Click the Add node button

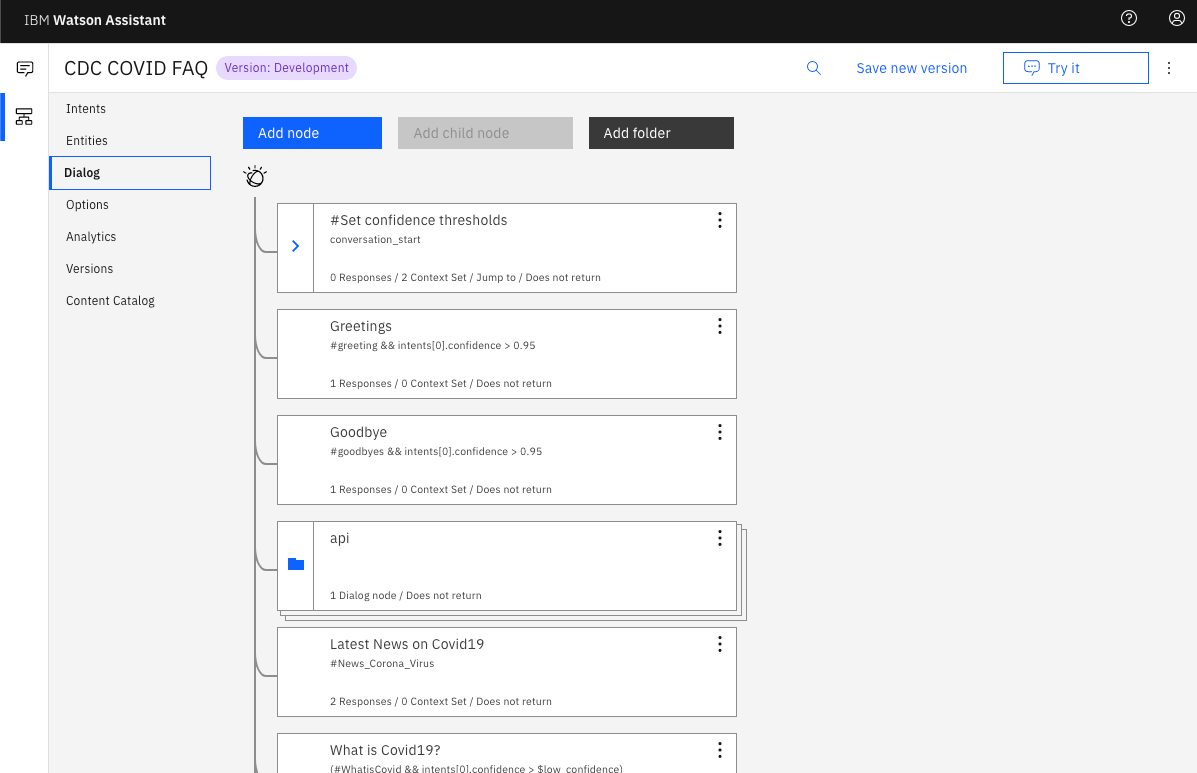(x=312, y=133)
